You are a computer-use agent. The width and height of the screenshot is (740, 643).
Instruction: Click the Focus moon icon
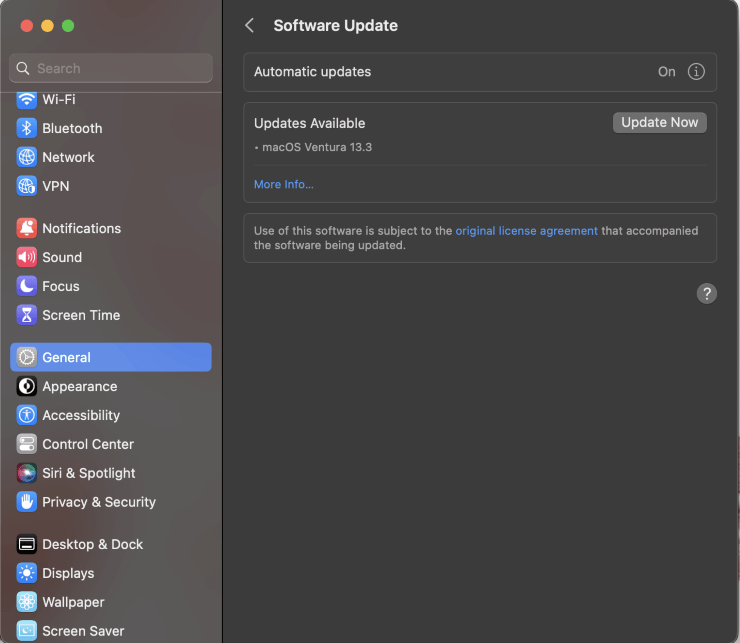26,286
